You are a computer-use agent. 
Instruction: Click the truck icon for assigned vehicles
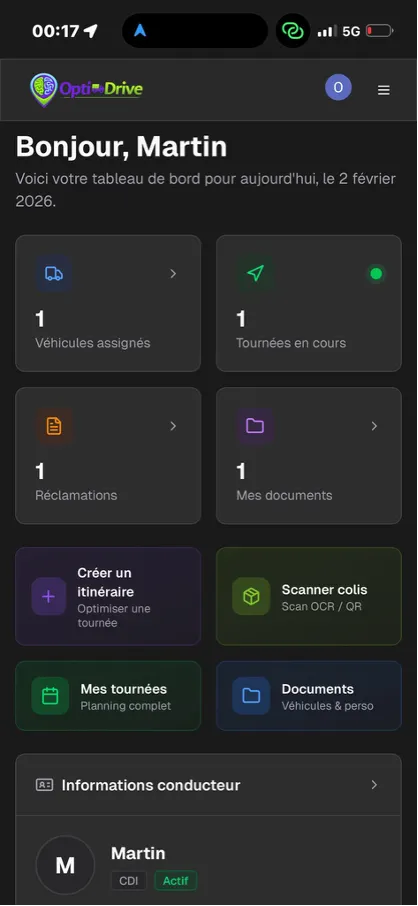click(54, 273)
